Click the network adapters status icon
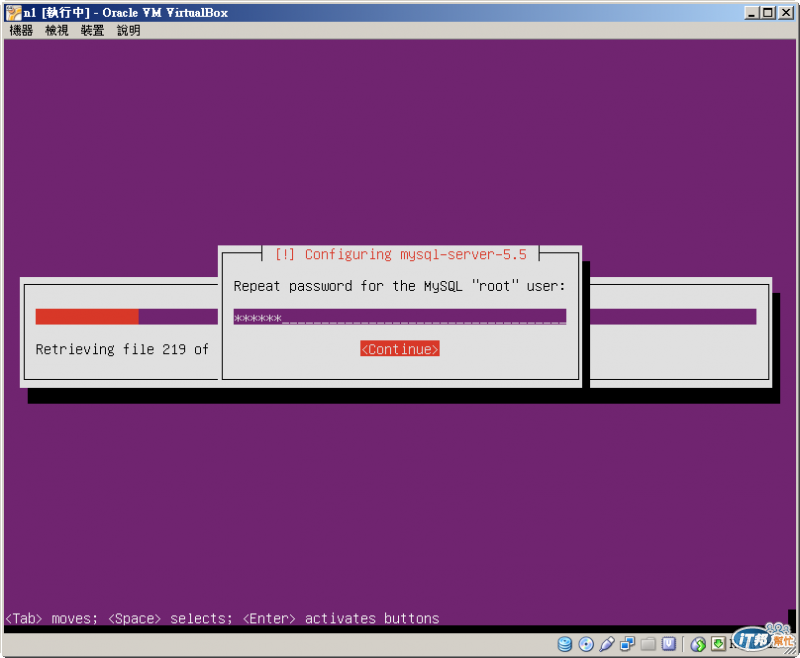Image resolution: width=800 pixels, height=658 pixels. click(x=627, y=644)
